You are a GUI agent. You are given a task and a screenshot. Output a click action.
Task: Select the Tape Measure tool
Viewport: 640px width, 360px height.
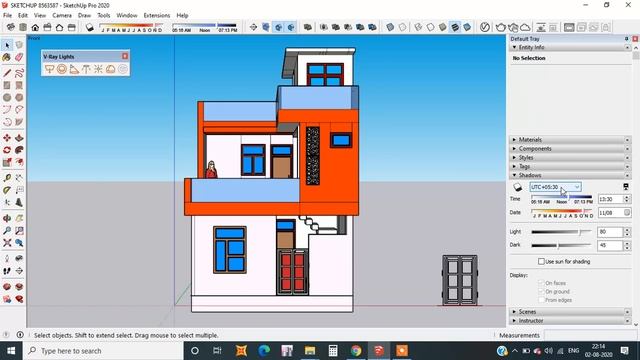(x=7, y=178)
